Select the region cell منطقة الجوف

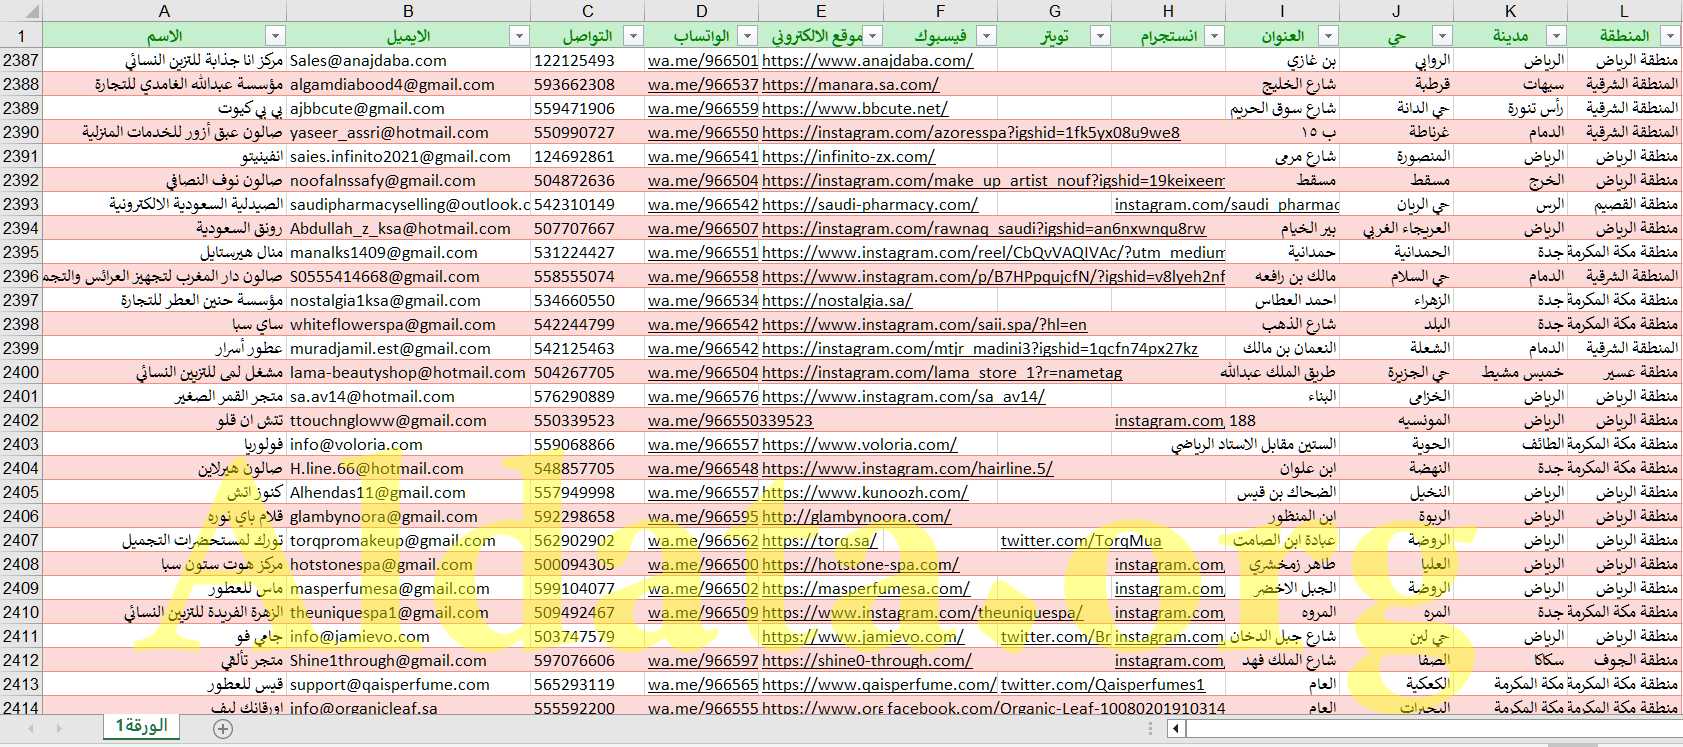click(1624, 660)
